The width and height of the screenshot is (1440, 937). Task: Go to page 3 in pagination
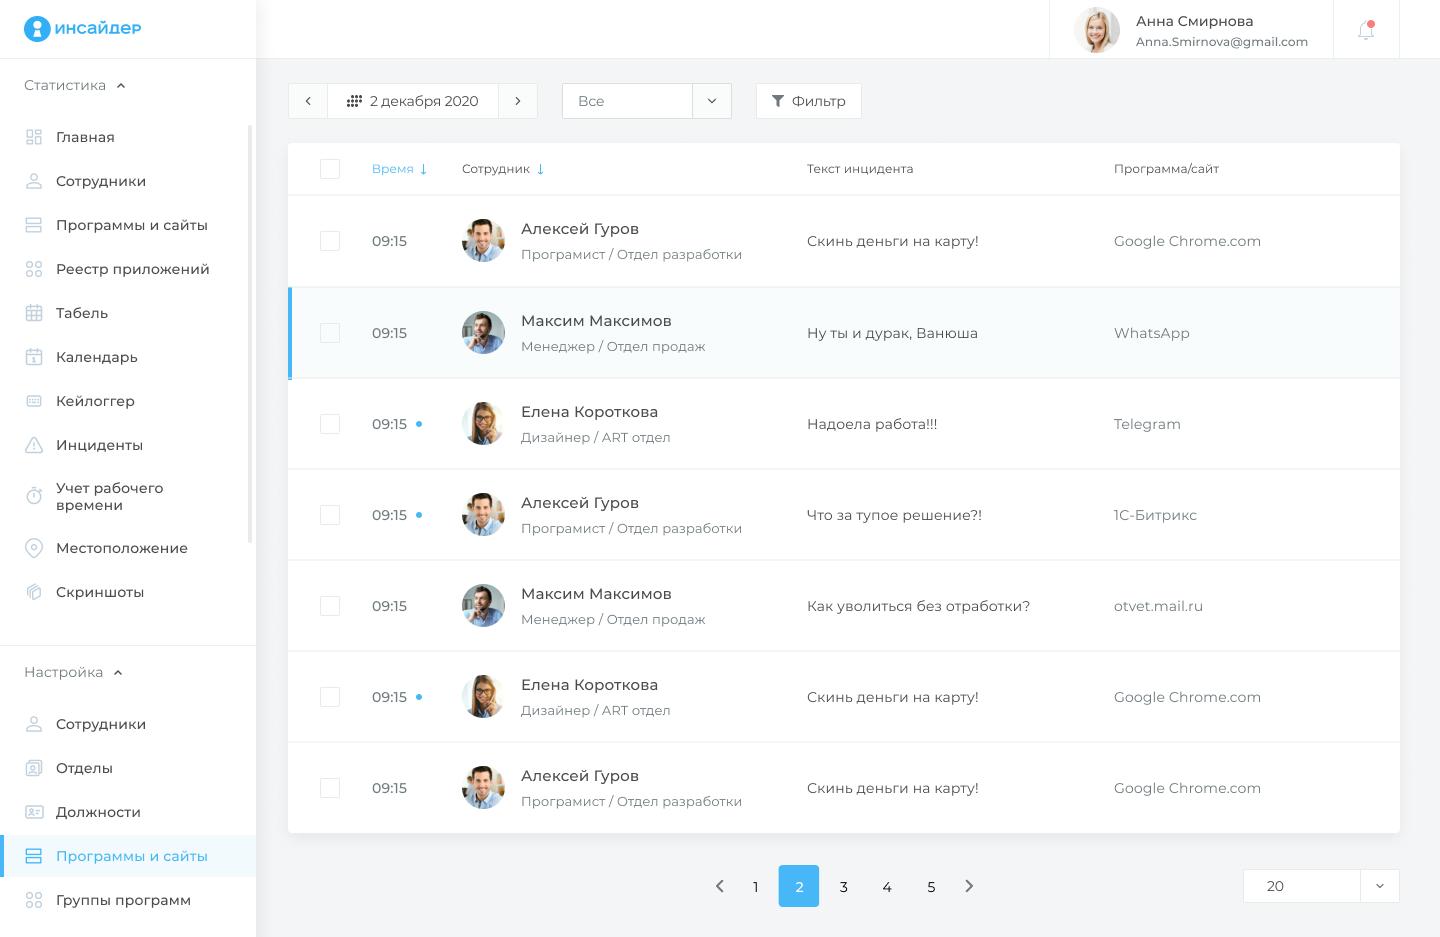tap(843, 887)
